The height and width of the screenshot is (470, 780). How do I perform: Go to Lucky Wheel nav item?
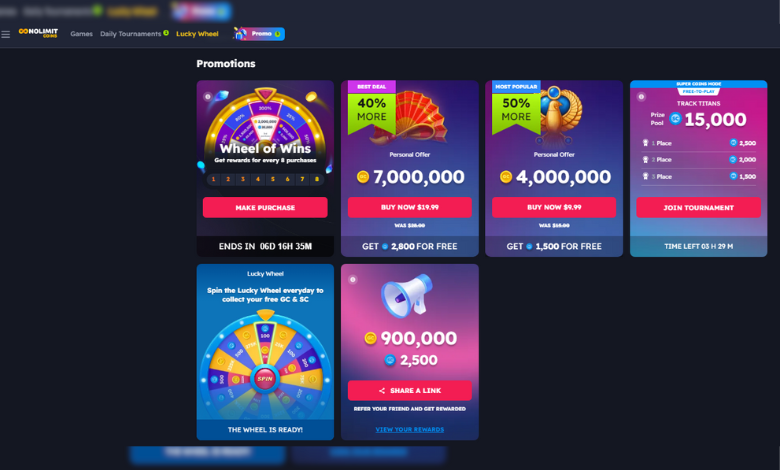[x=197, y=34]
